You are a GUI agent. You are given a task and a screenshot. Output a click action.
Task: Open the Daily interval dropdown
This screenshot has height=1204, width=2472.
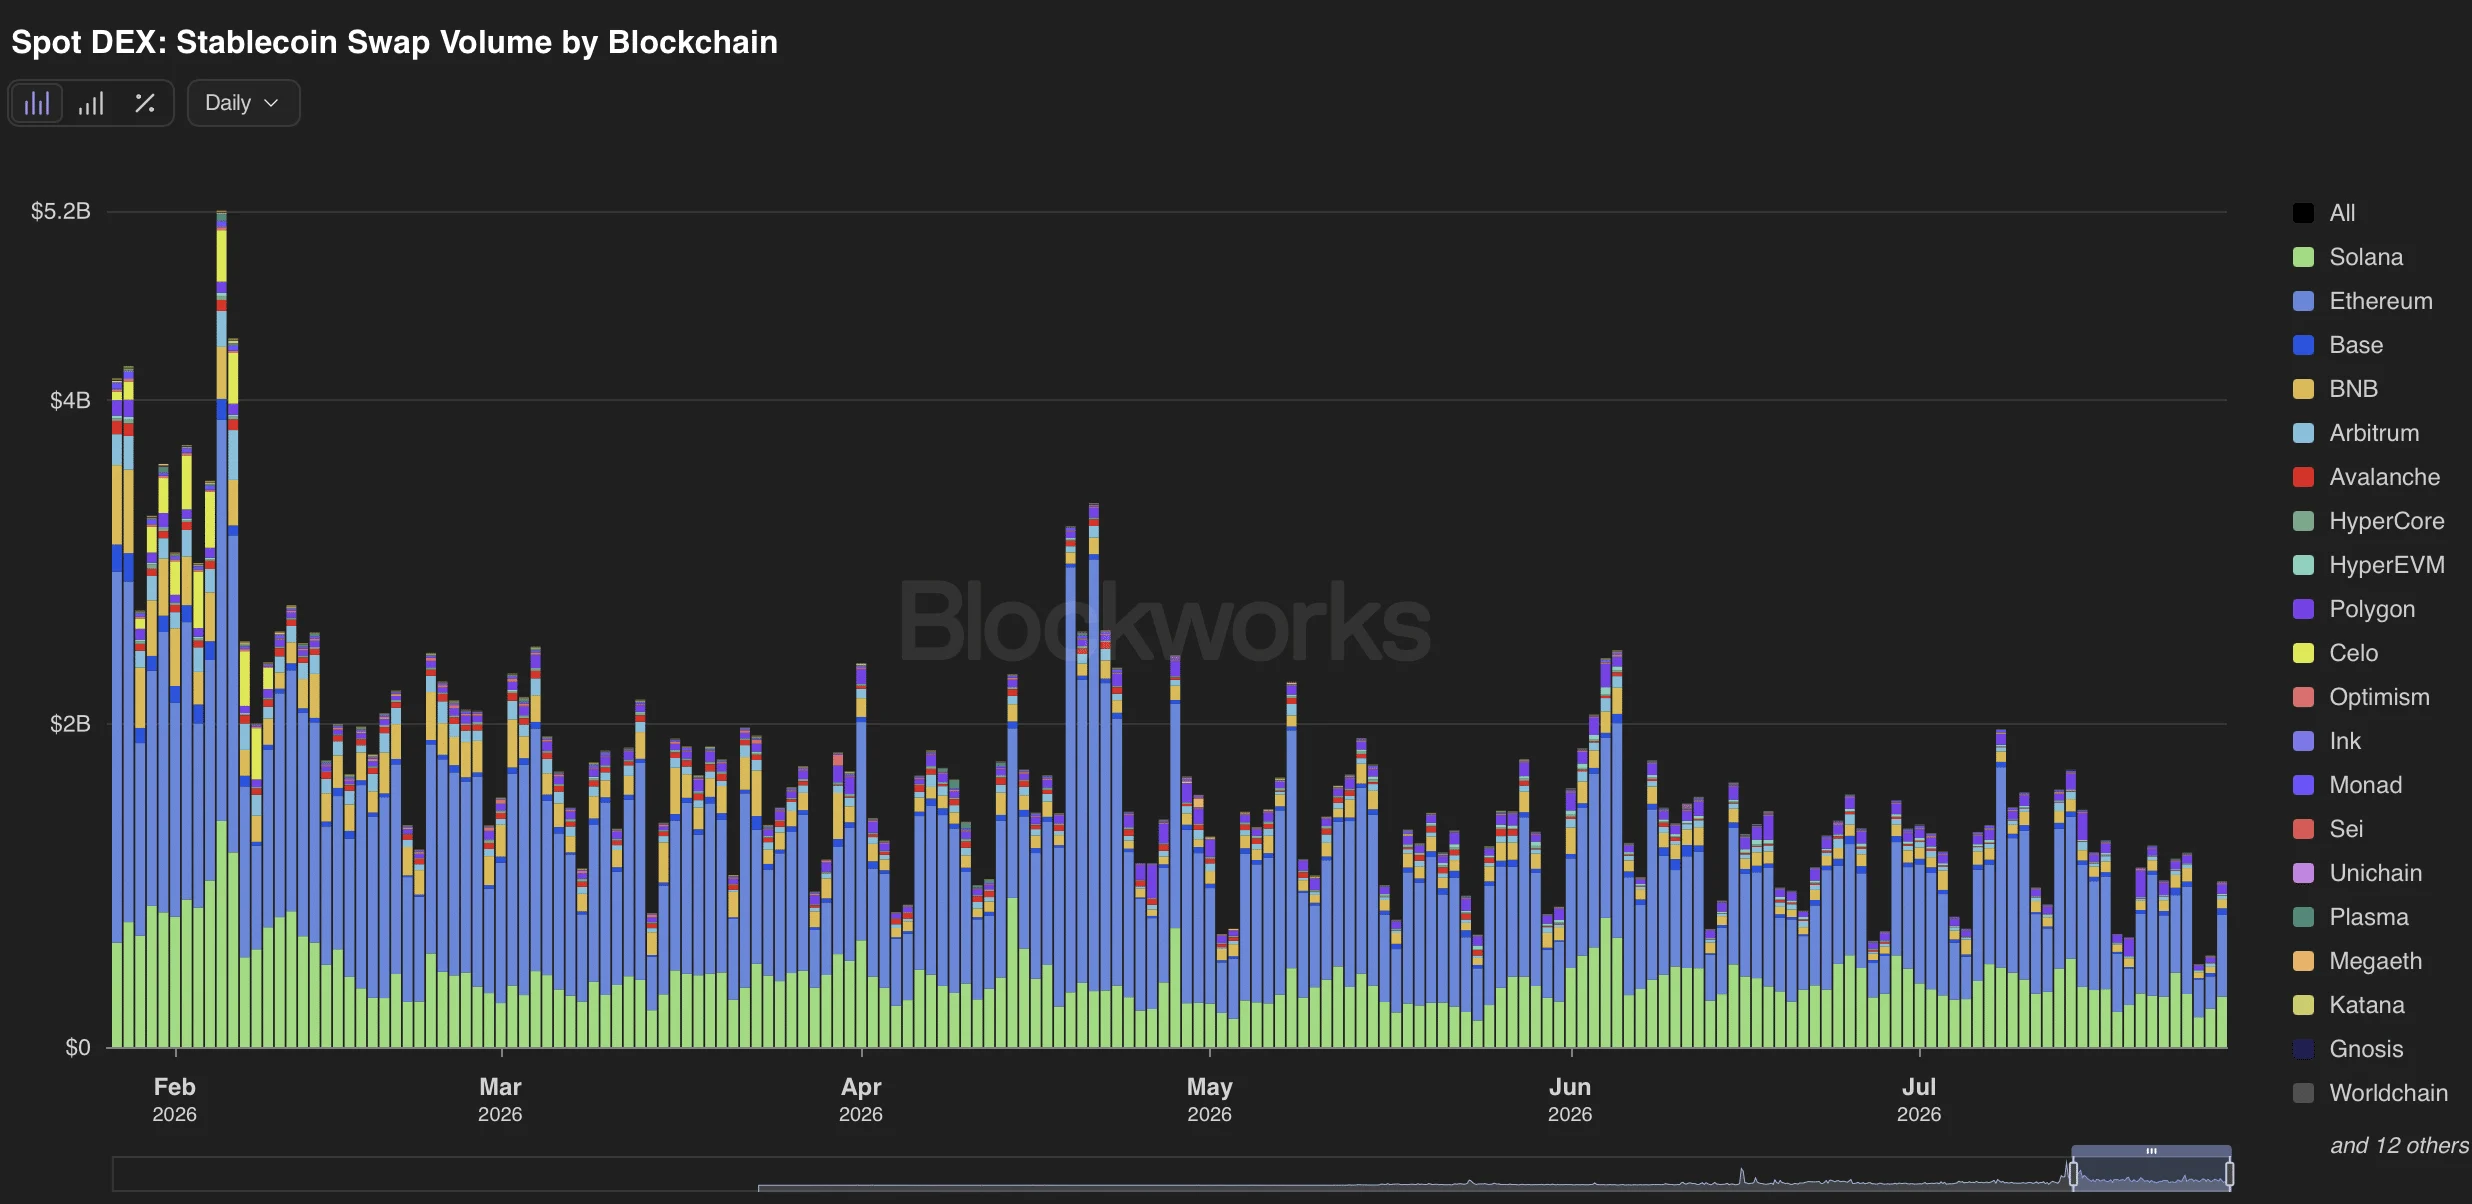(x=243, y=103)
